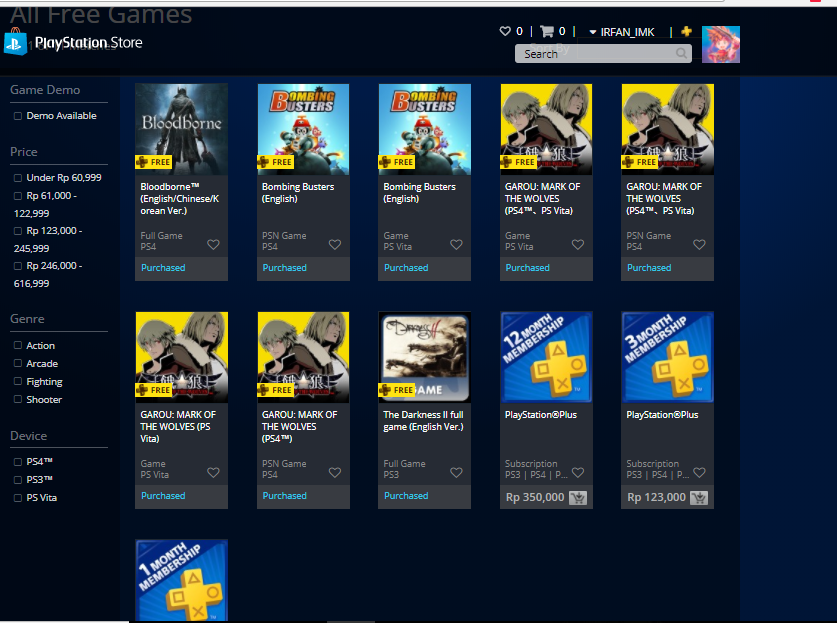Open GAROU: MARK OF THE WOLVES (PS4™) title
Image resolution: width=837 pixels, height=623 pixels.
[299, 427]
